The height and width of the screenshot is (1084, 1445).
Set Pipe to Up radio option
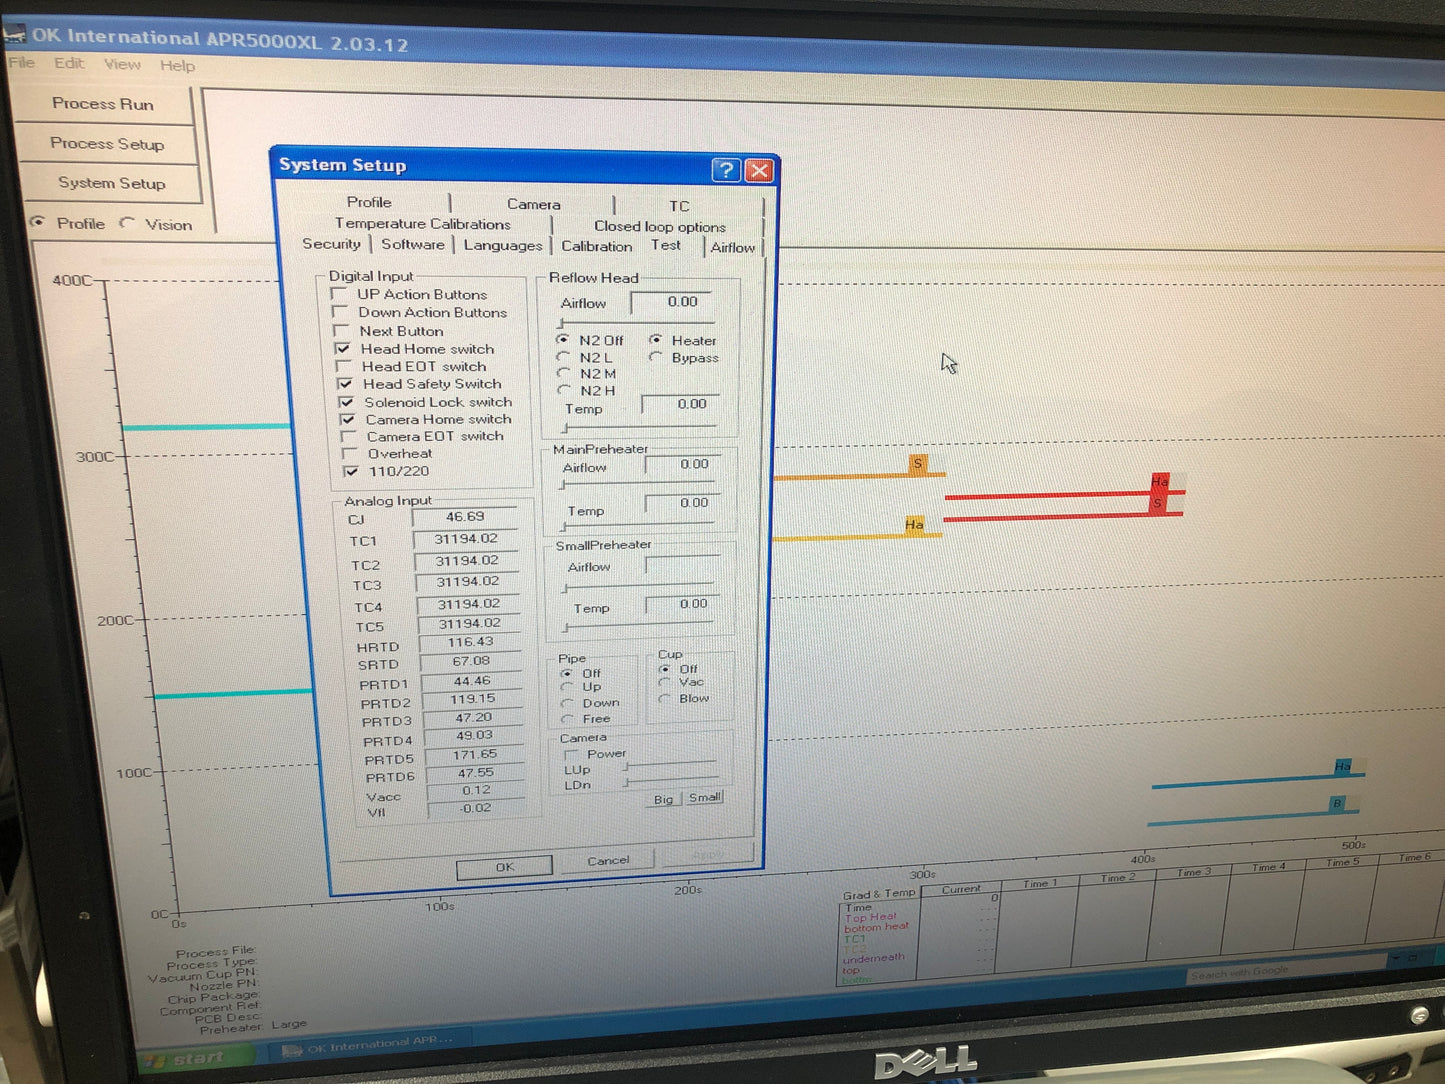[567, 687]
